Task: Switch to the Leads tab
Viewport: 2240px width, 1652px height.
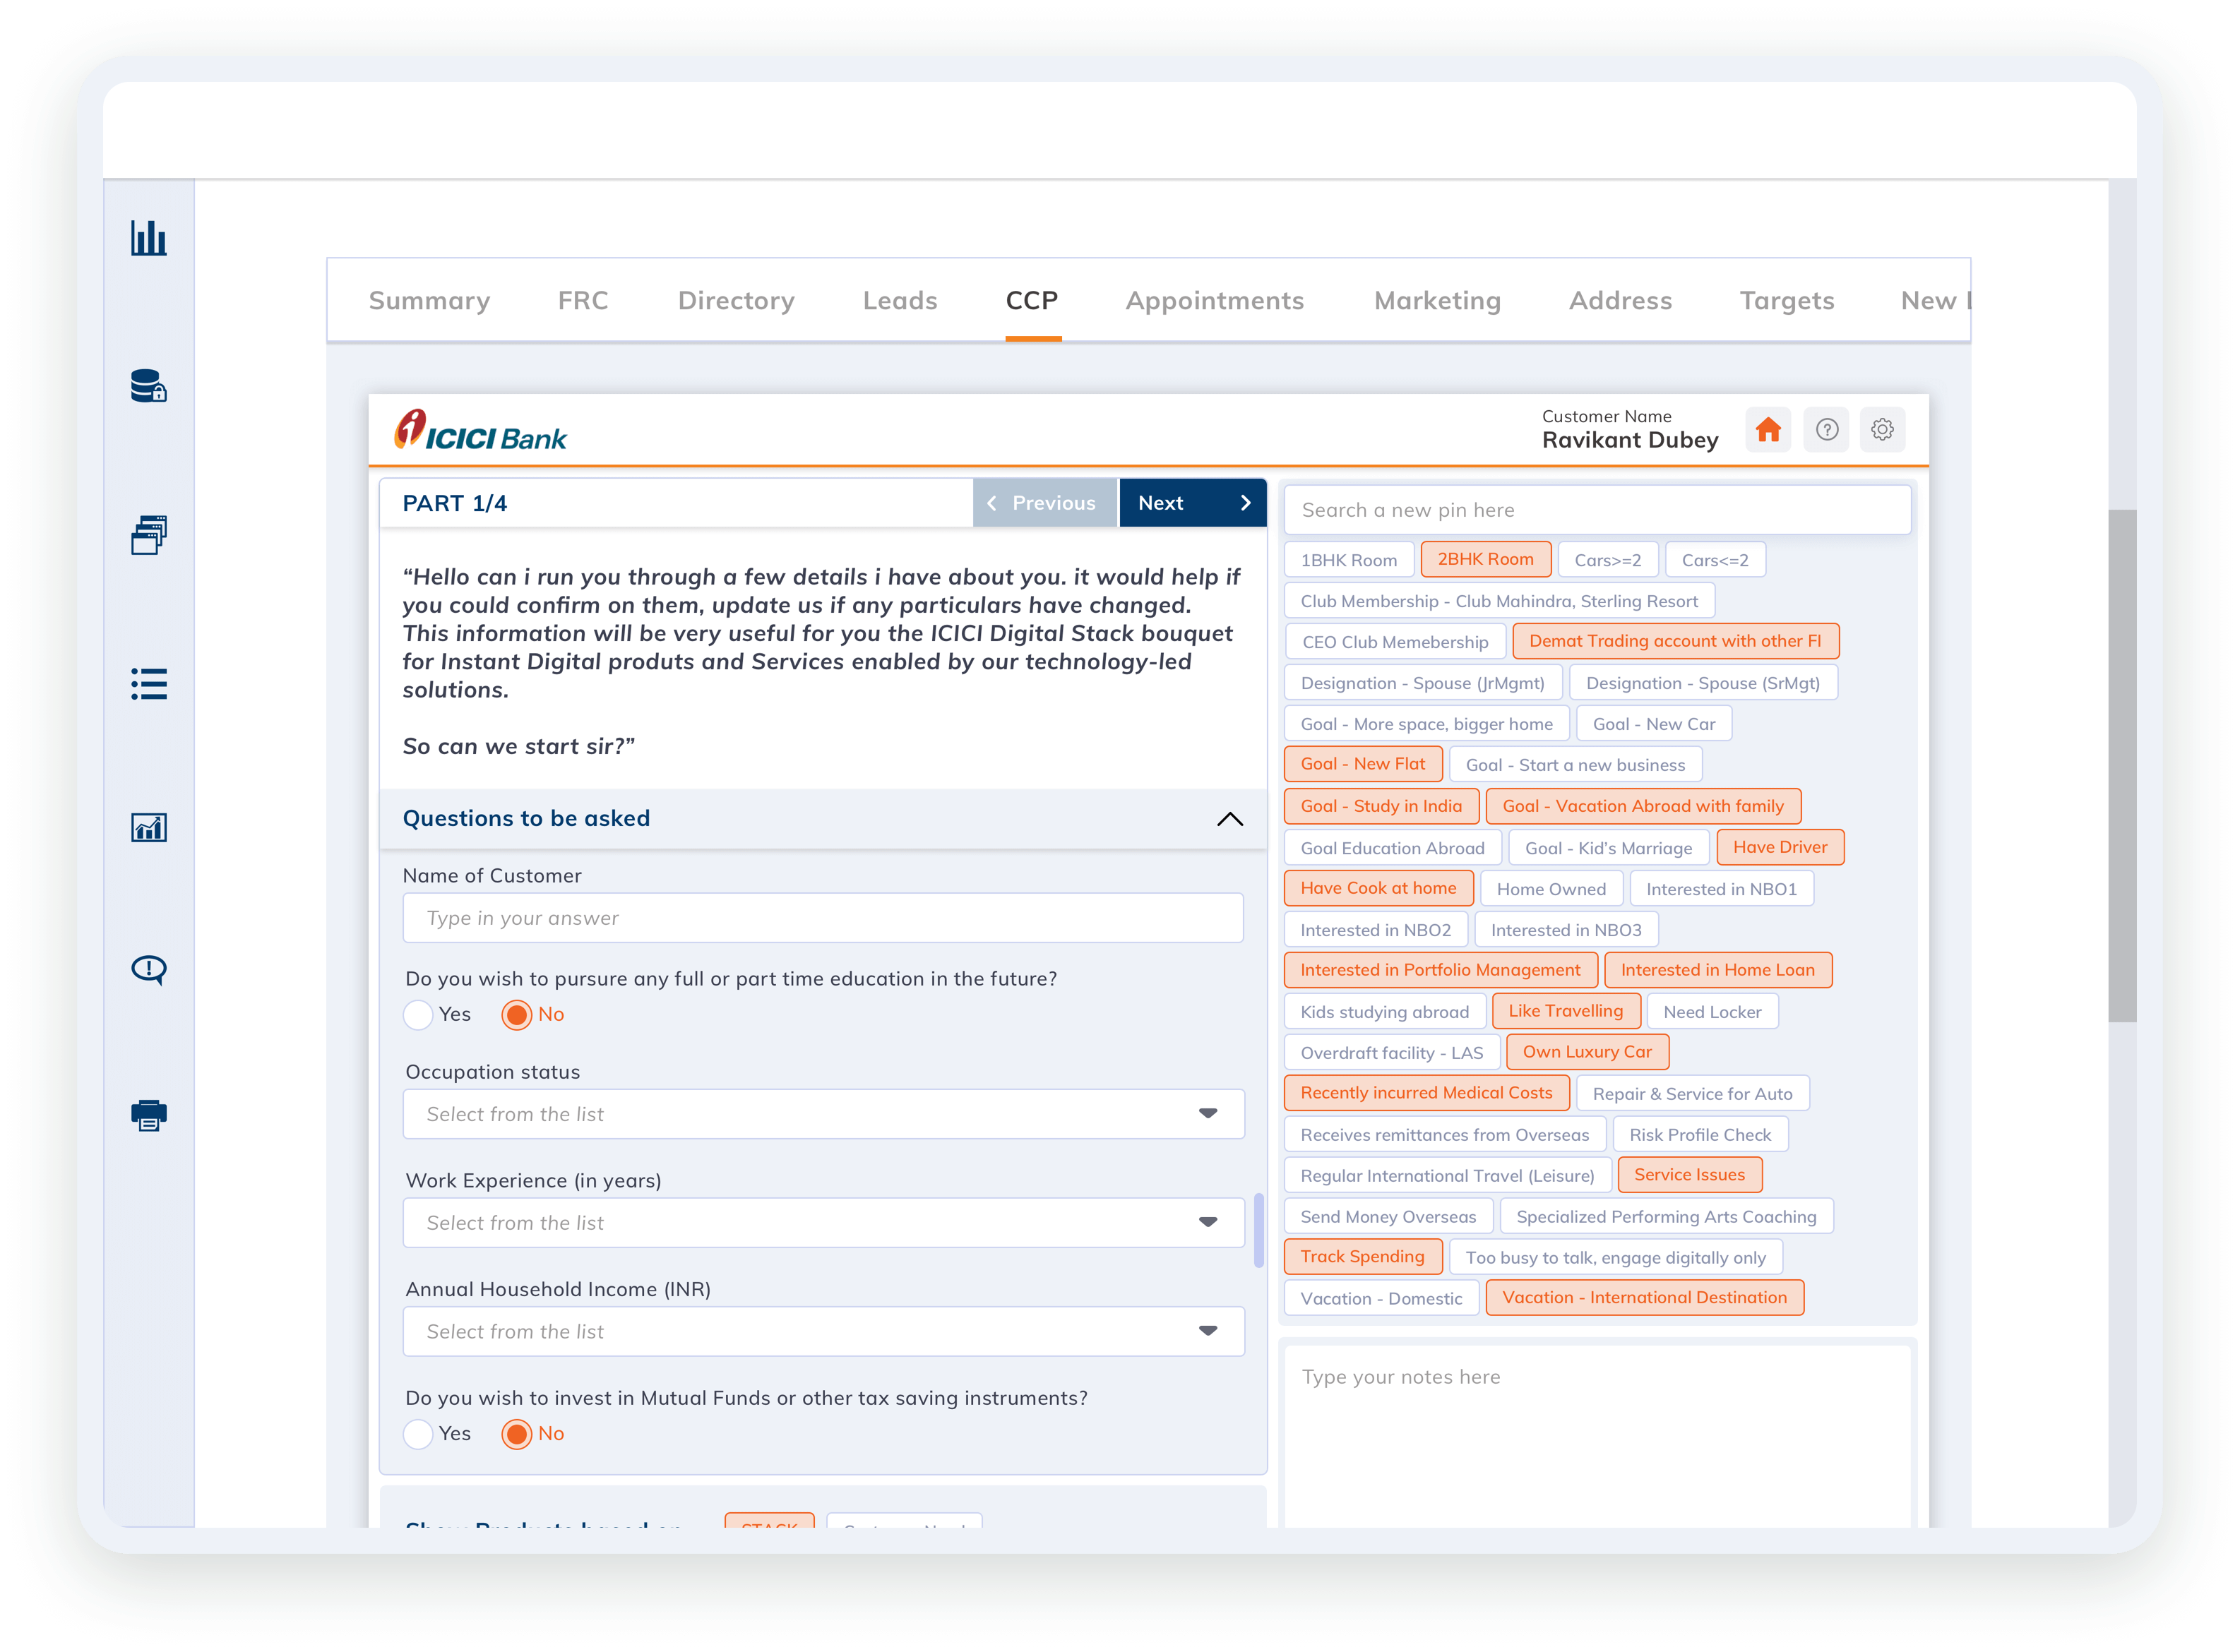Action: [x=900, y=301]
